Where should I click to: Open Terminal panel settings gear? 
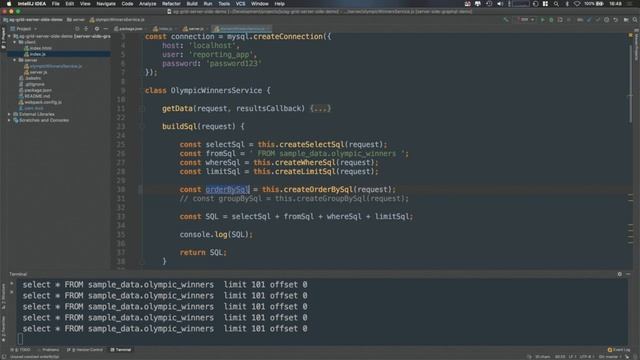tap(620, 274)
